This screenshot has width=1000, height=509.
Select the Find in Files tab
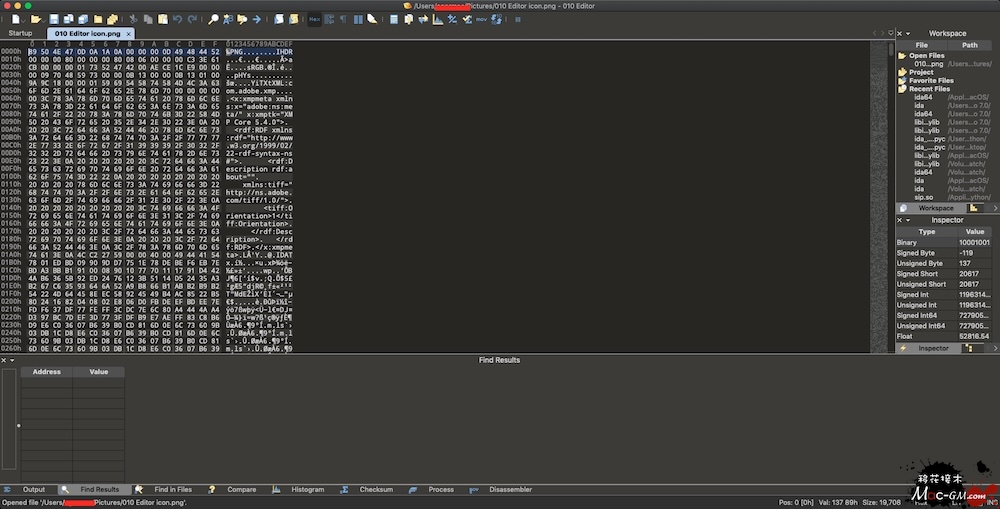tap(172, 489)
